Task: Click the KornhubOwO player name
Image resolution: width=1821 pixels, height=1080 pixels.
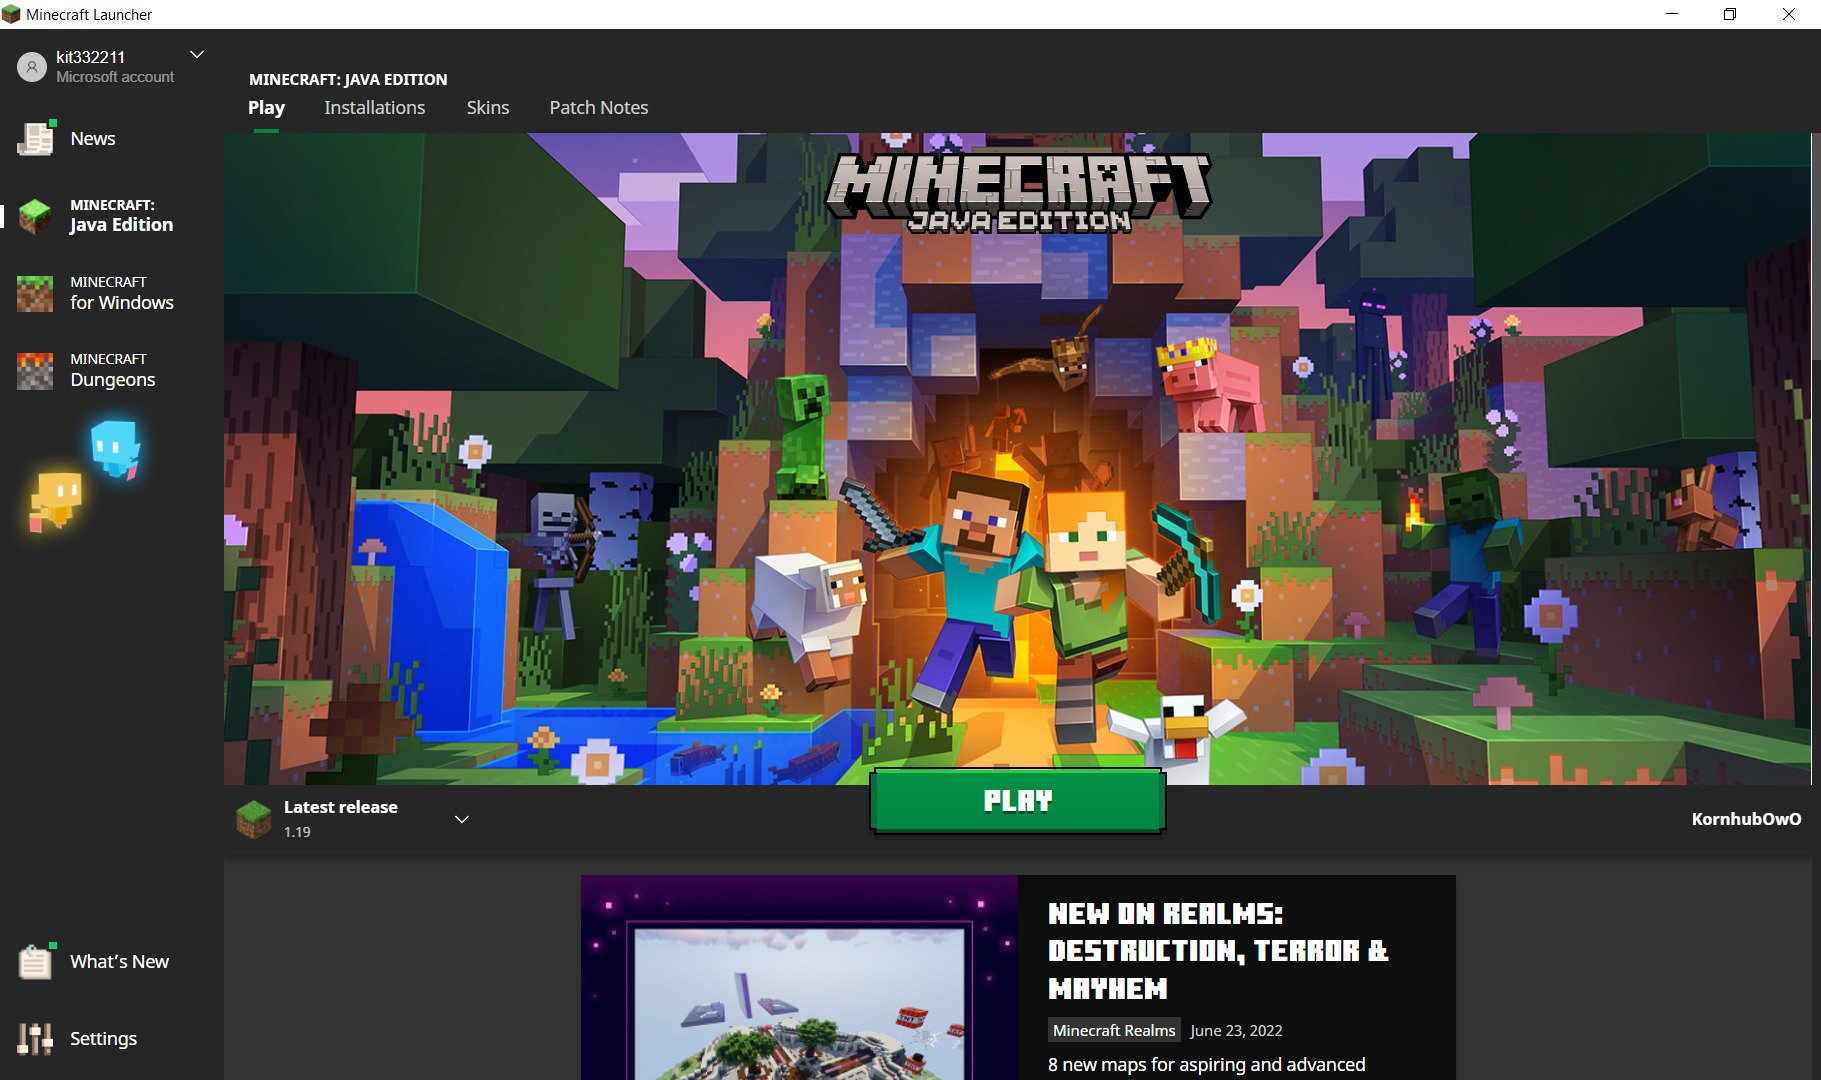Action: (1746, 819)
